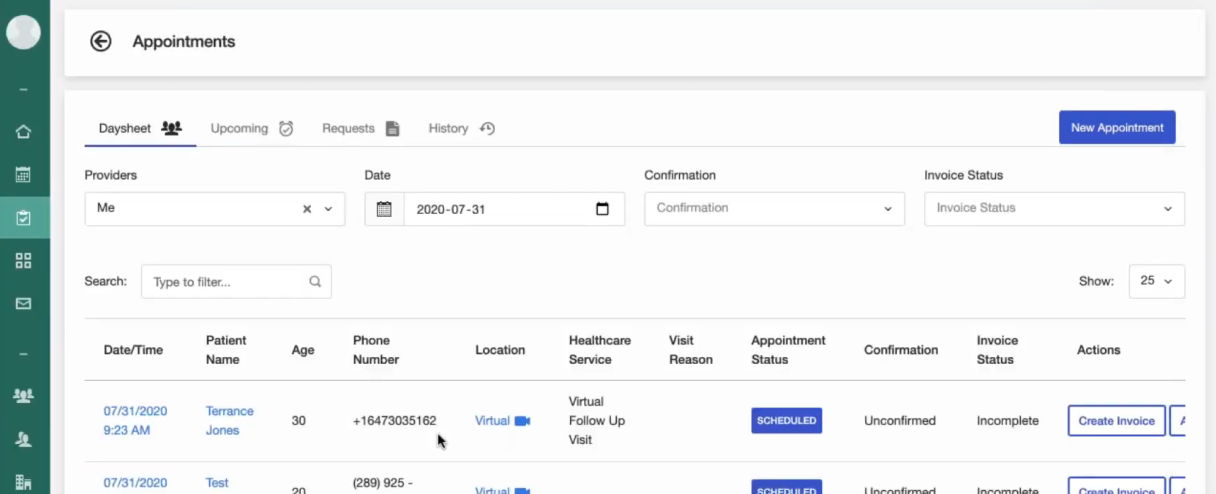This screenshot has width=1216, height=494.
Task: Click the Patient Name column header
Action: 226,350
